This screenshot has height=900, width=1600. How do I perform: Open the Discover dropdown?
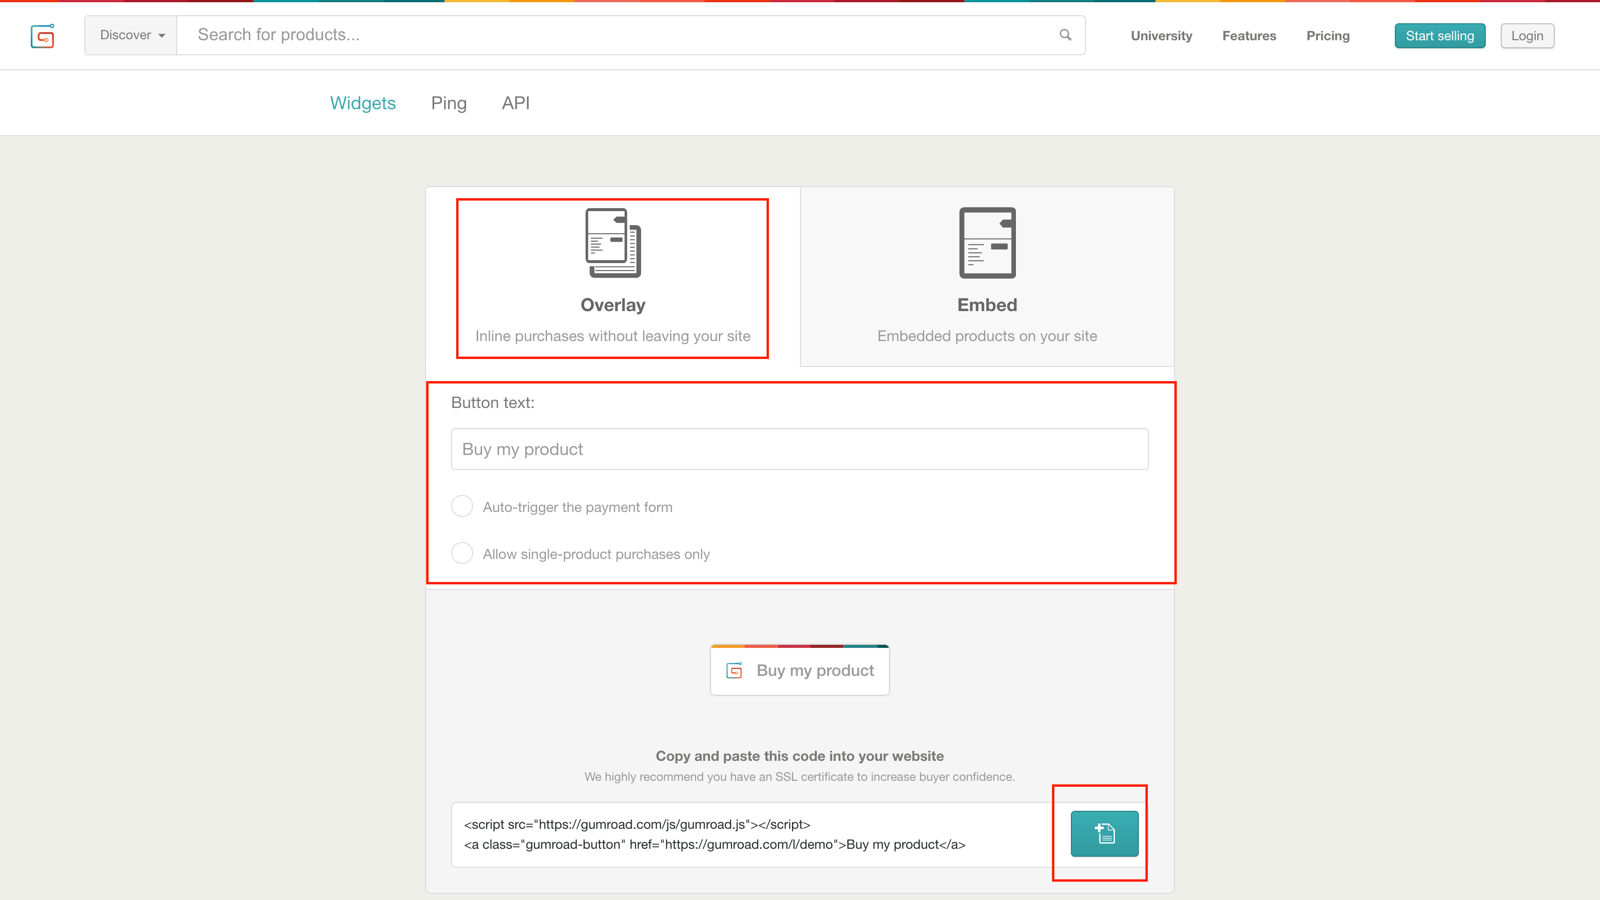[130, 34]
